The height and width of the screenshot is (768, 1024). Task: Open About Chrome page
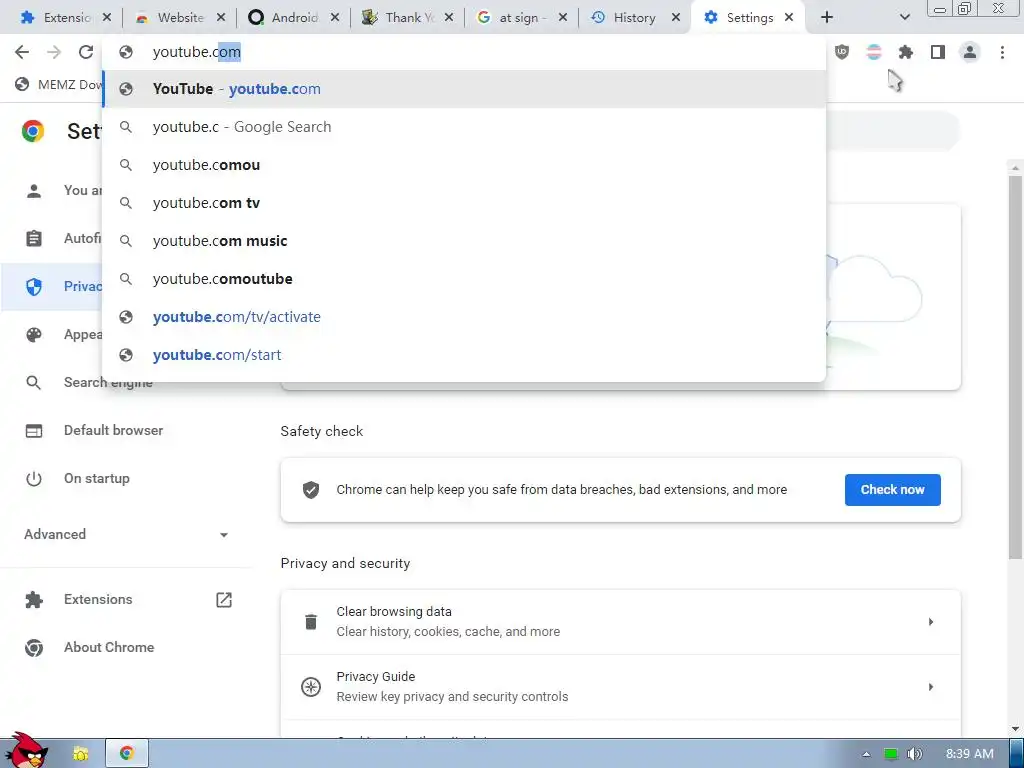(x=109, y=647)
